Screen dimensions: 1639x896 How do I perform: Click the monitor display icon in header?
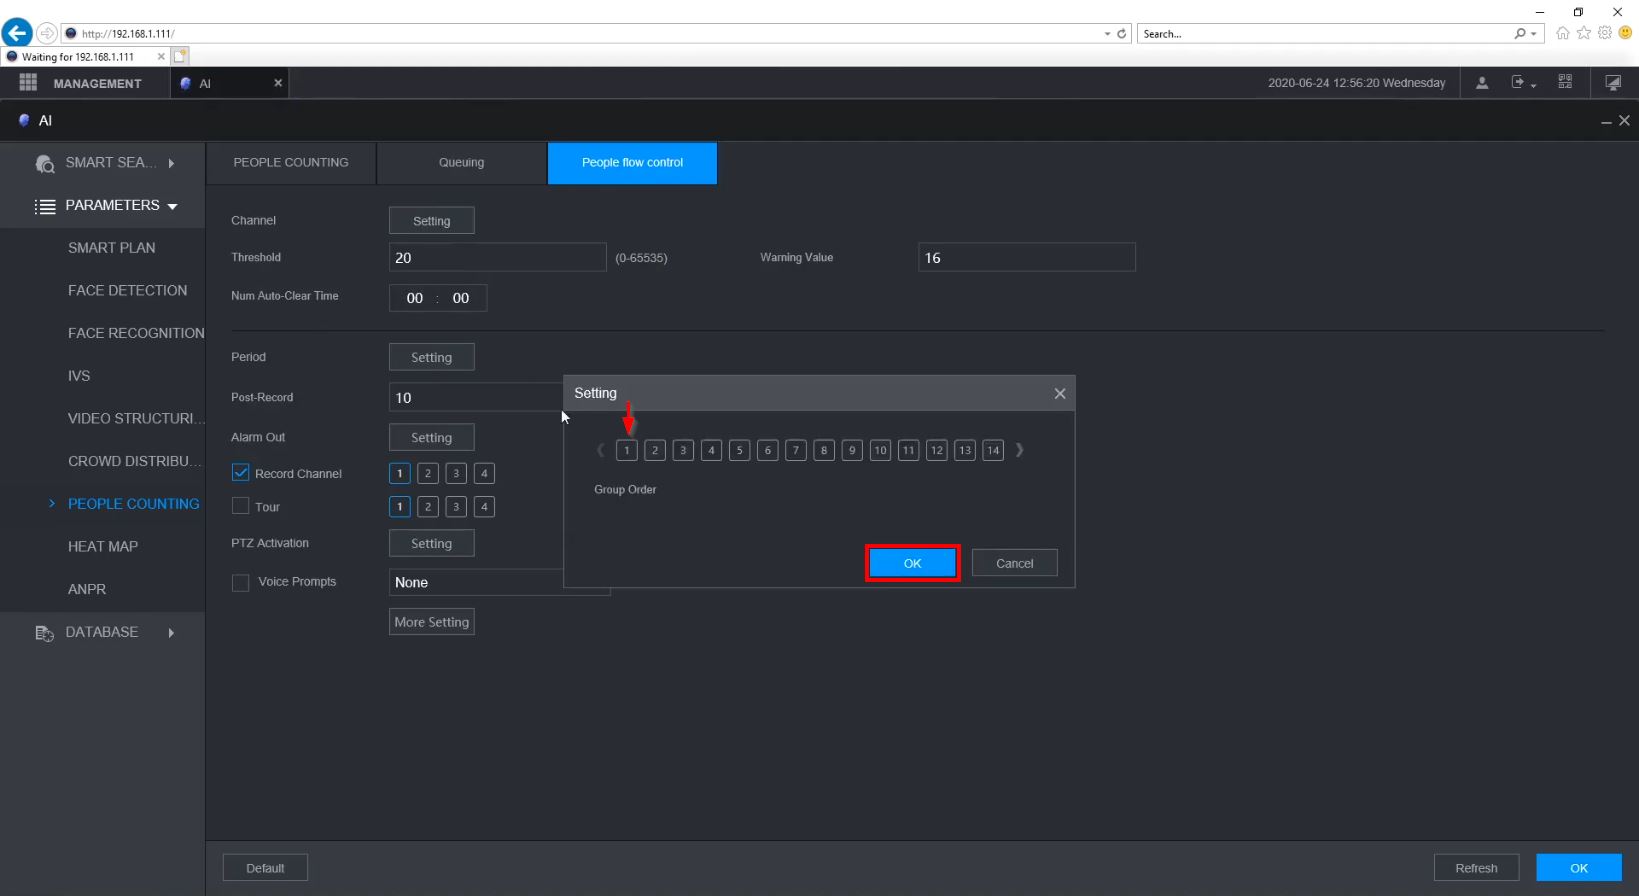coord(1613,83)
